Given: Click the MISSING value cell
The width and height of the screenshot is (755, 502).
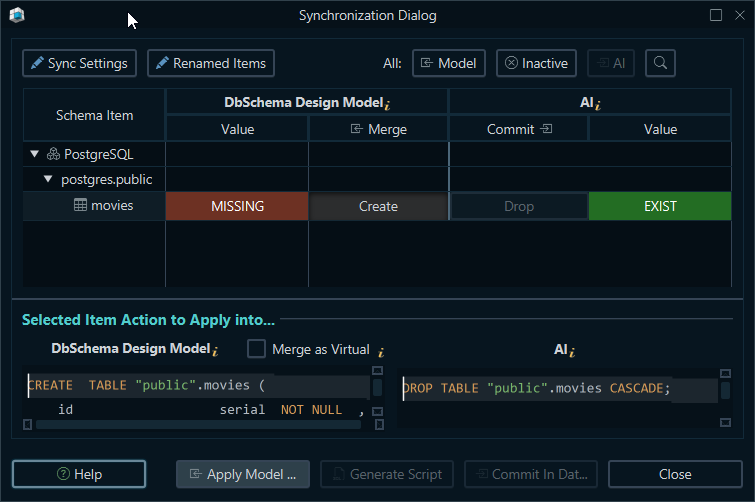Looking at the screenshot, I should pos(237,206).
